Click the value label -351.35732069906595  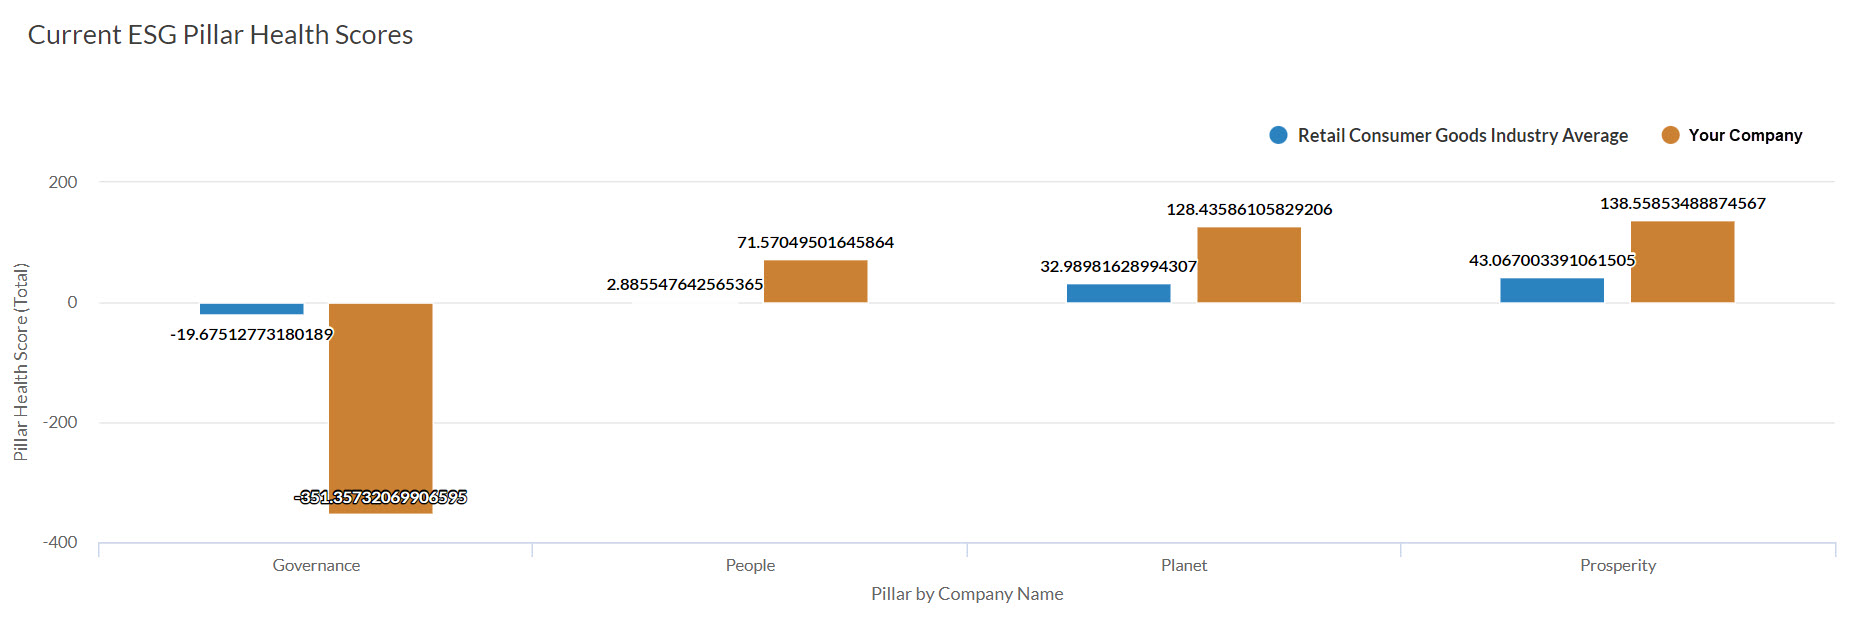381,497
